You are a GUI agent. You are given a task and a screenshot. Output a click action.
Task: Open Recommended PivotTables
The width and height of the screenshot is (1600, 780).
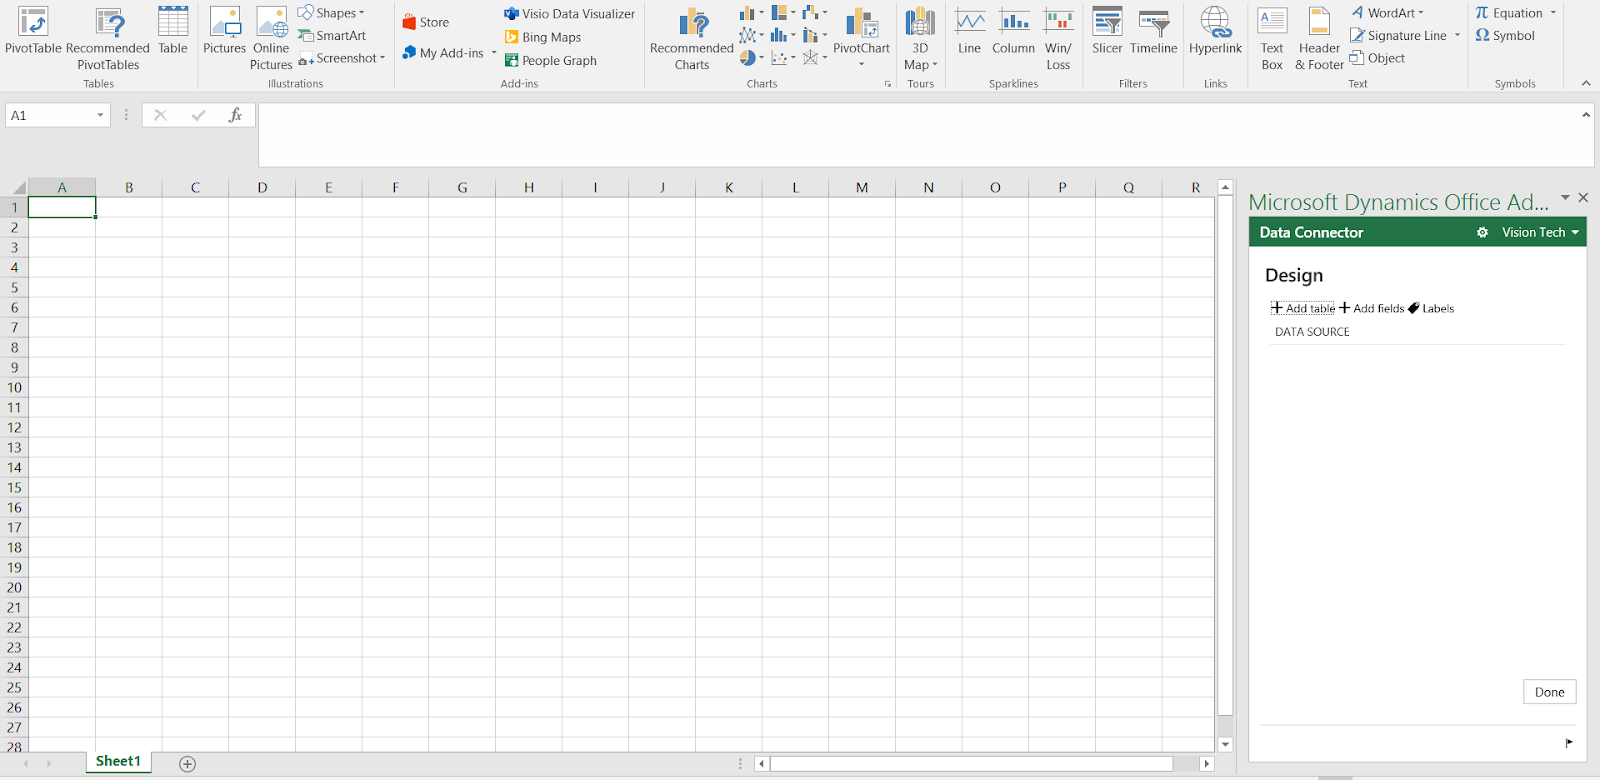click(x=108, y=39)
